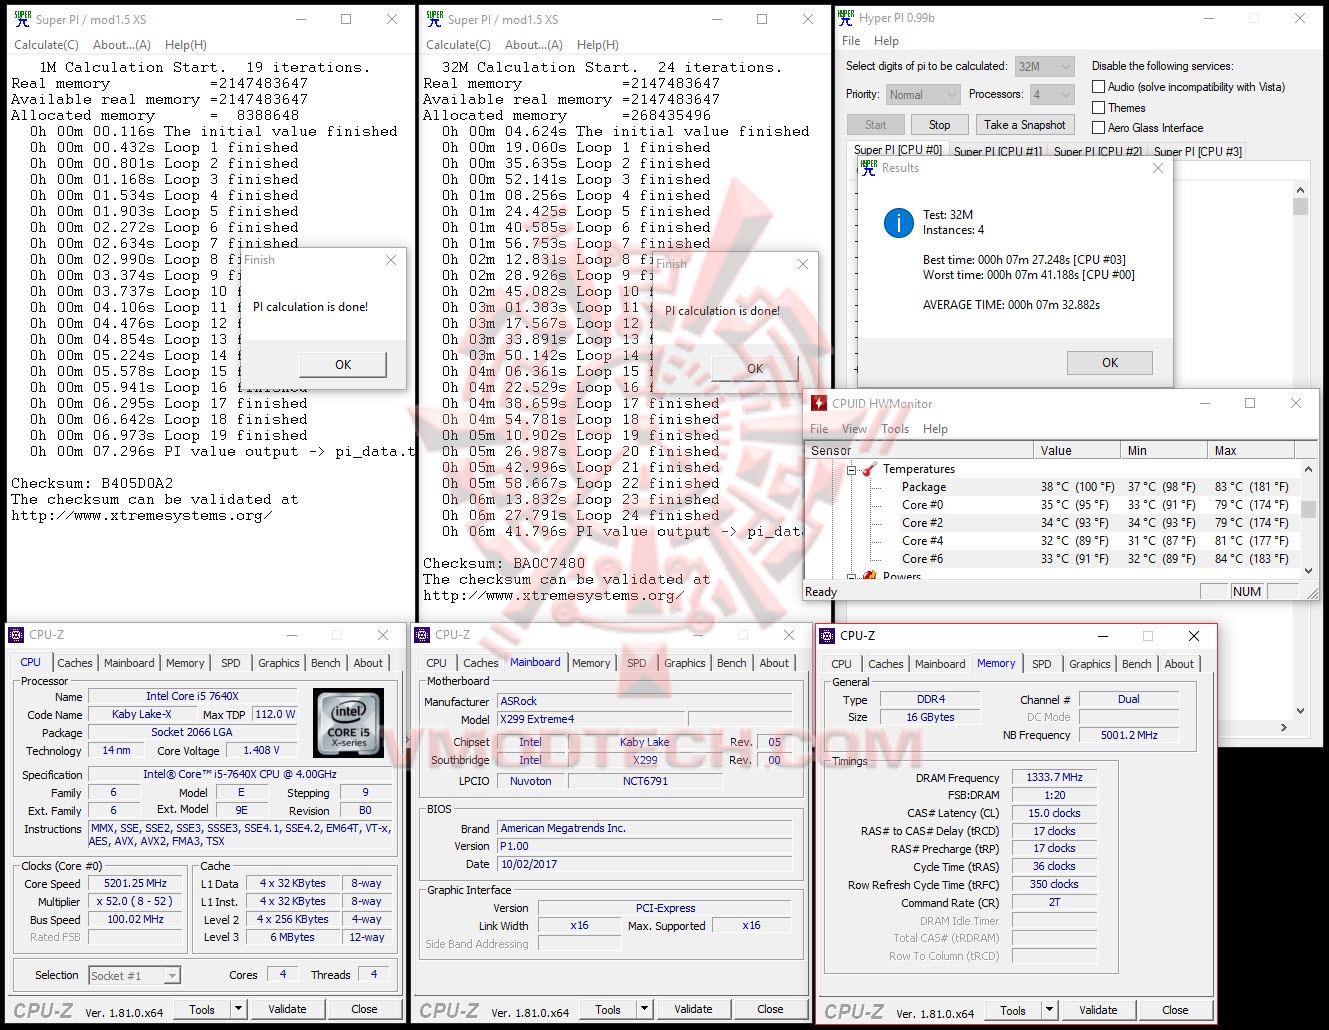
Task: Click the Take a Snapshot button
Action: [x=1024, y=125]
